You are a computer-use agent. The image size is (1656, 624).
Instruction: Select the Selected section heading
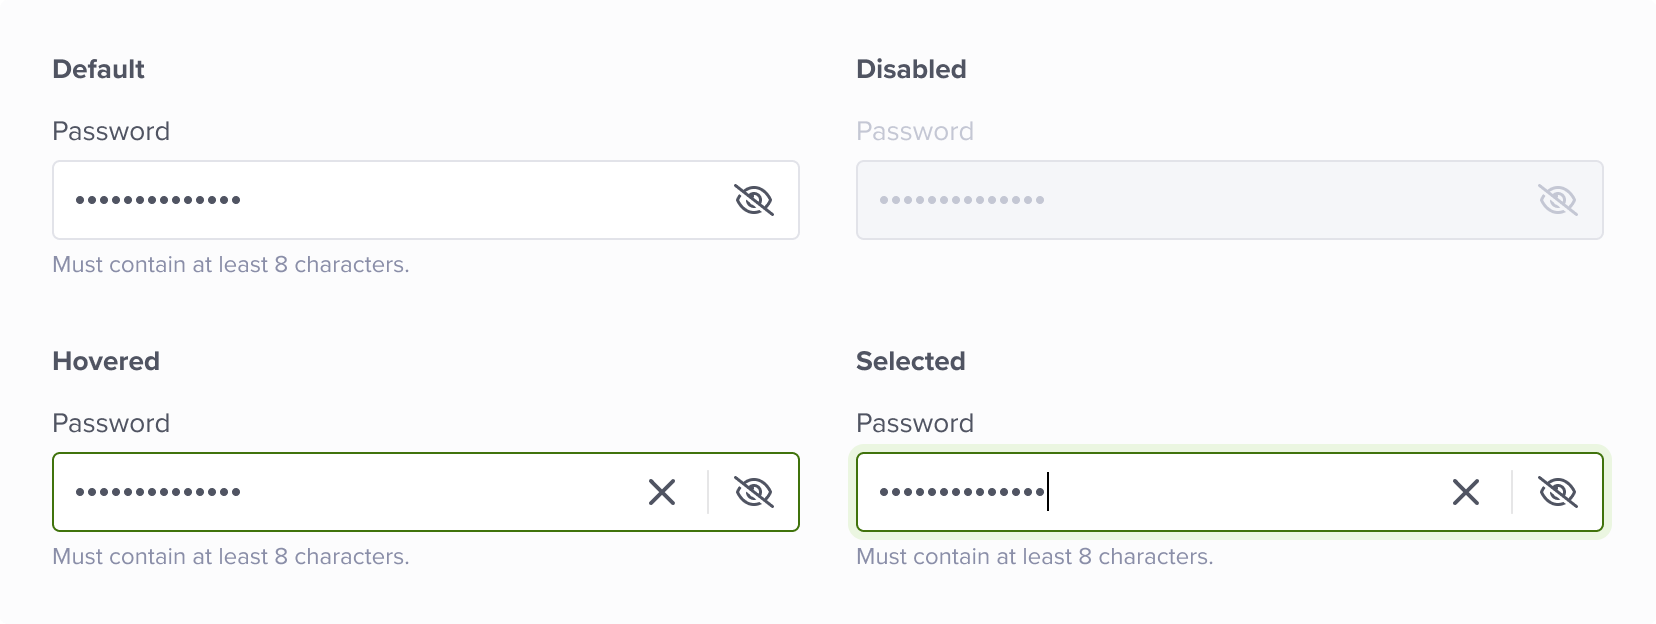pos(911,361)
